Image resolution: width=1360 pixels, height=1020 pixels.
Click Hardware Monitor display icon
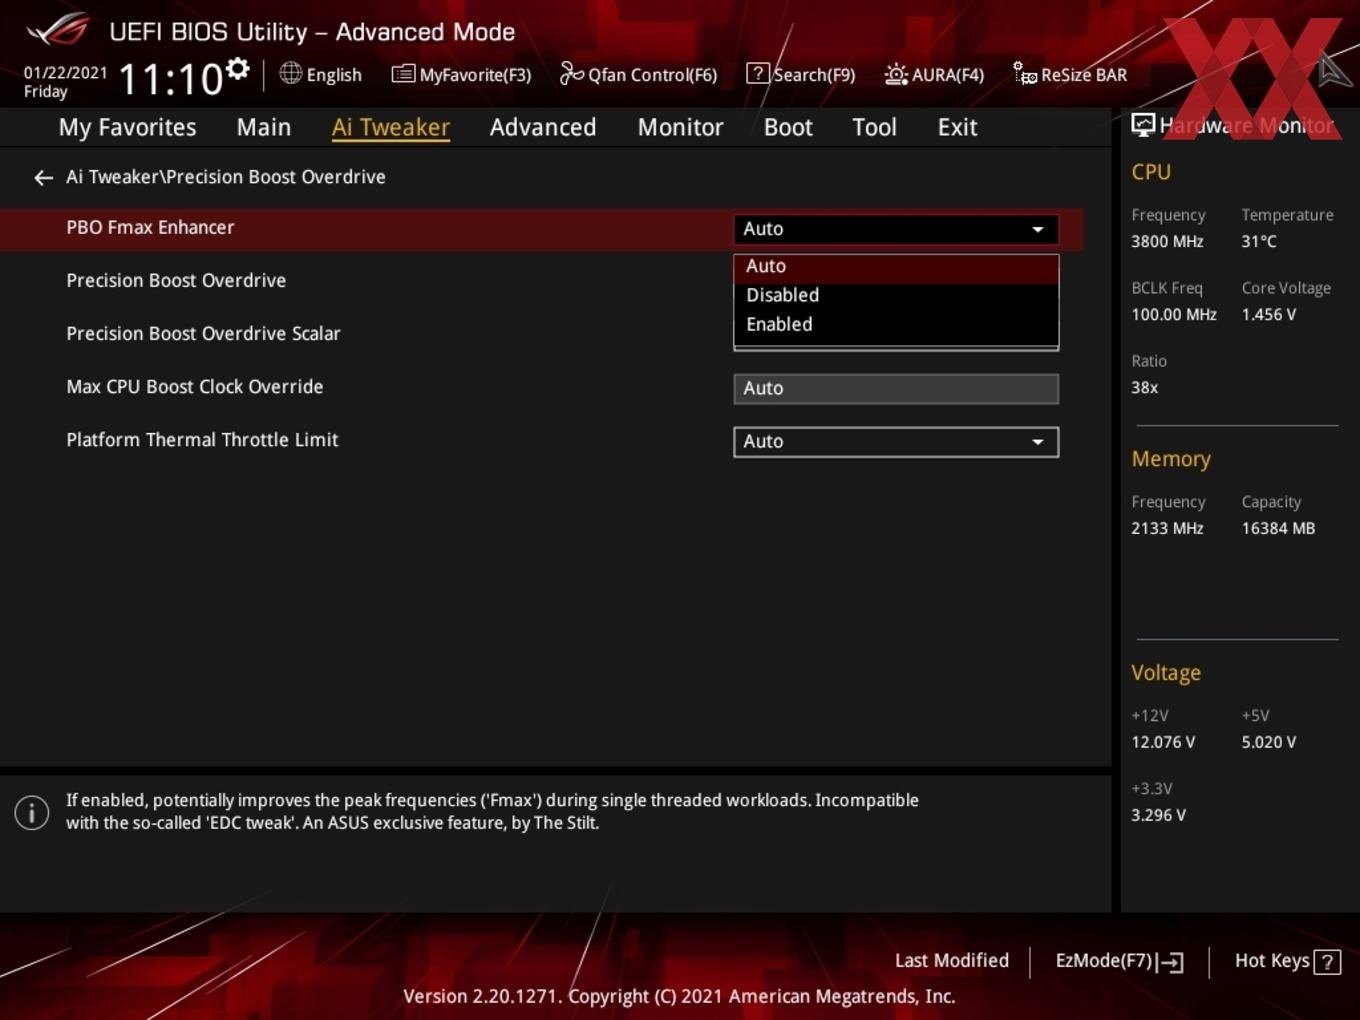(1143, 125)
